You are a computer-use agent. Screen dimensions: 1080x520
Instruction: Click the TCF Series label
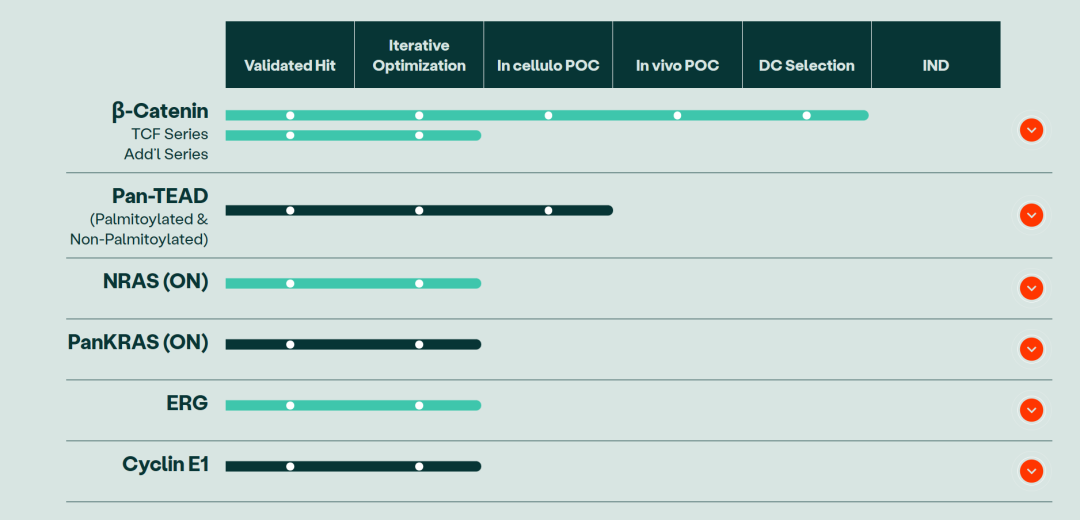169,134
